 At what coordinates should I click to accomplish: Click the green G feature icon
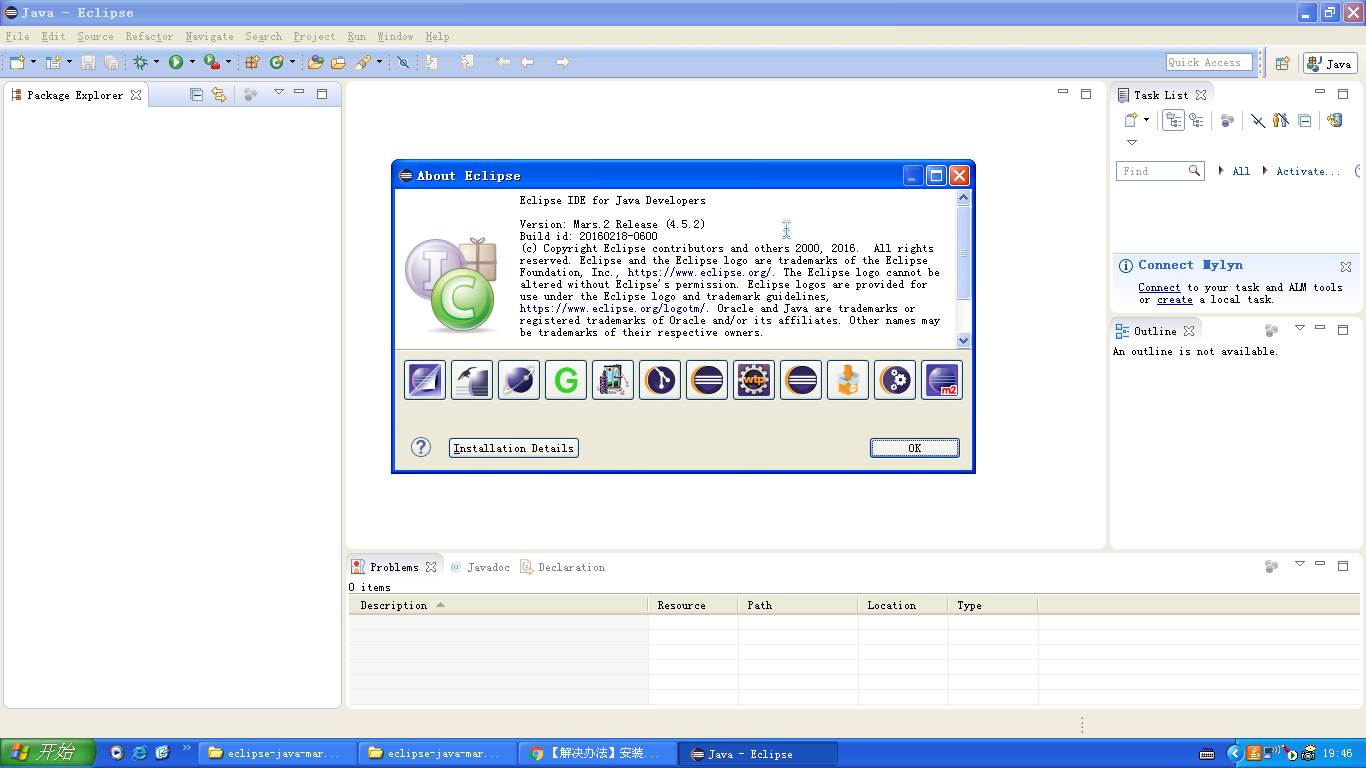[x=566, y=381]
